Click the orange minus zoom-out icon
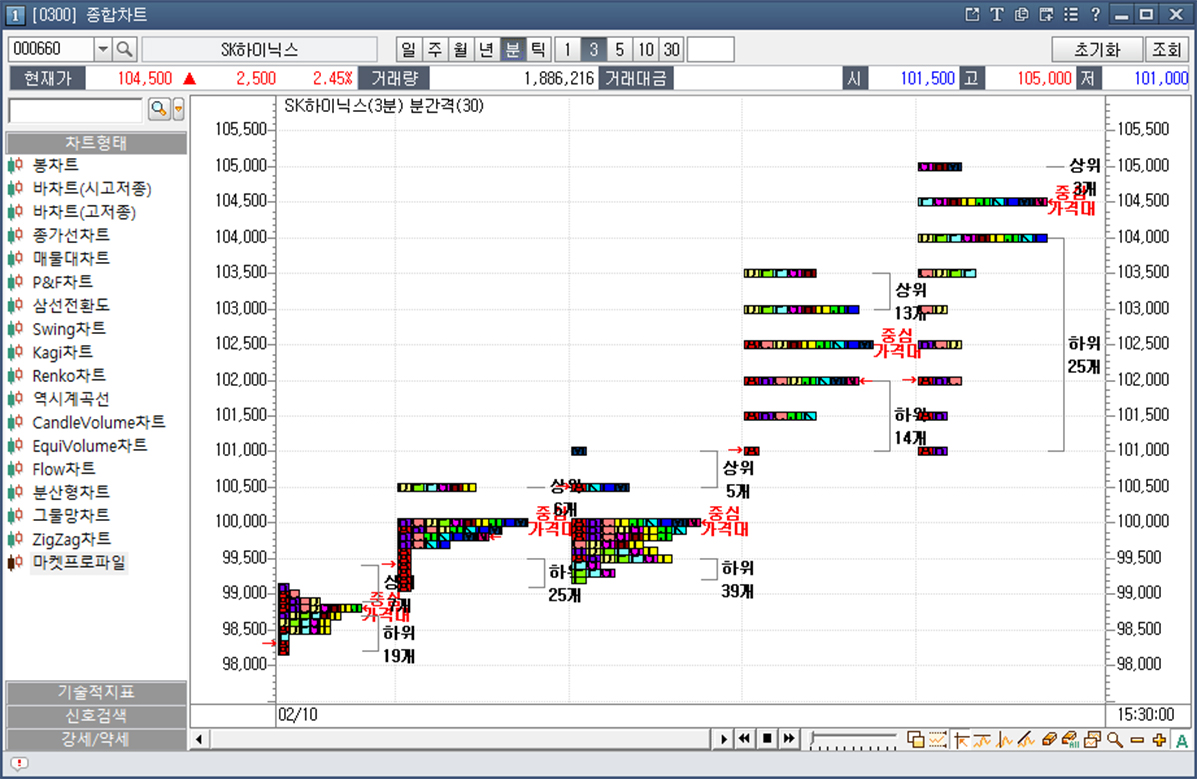Screen dimensions: 1197x779 click(1137, 740)
